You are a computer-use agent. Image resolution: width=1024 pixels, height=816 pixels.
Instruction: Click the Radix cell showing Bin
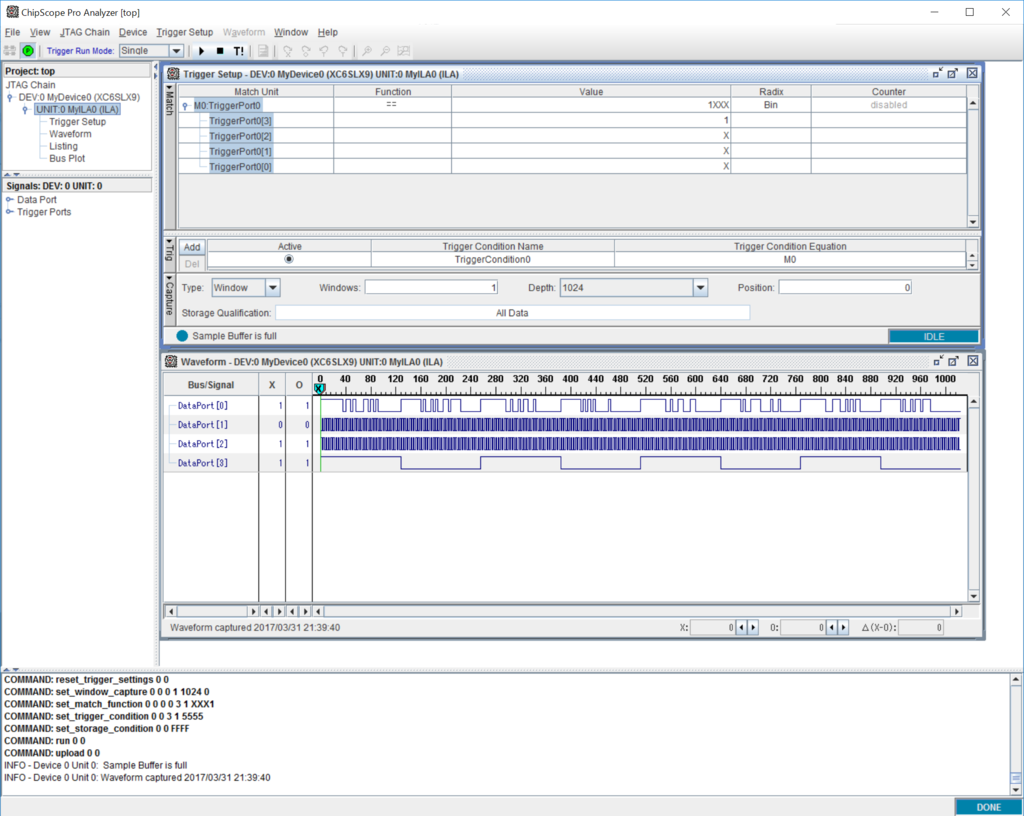(771, 104)
